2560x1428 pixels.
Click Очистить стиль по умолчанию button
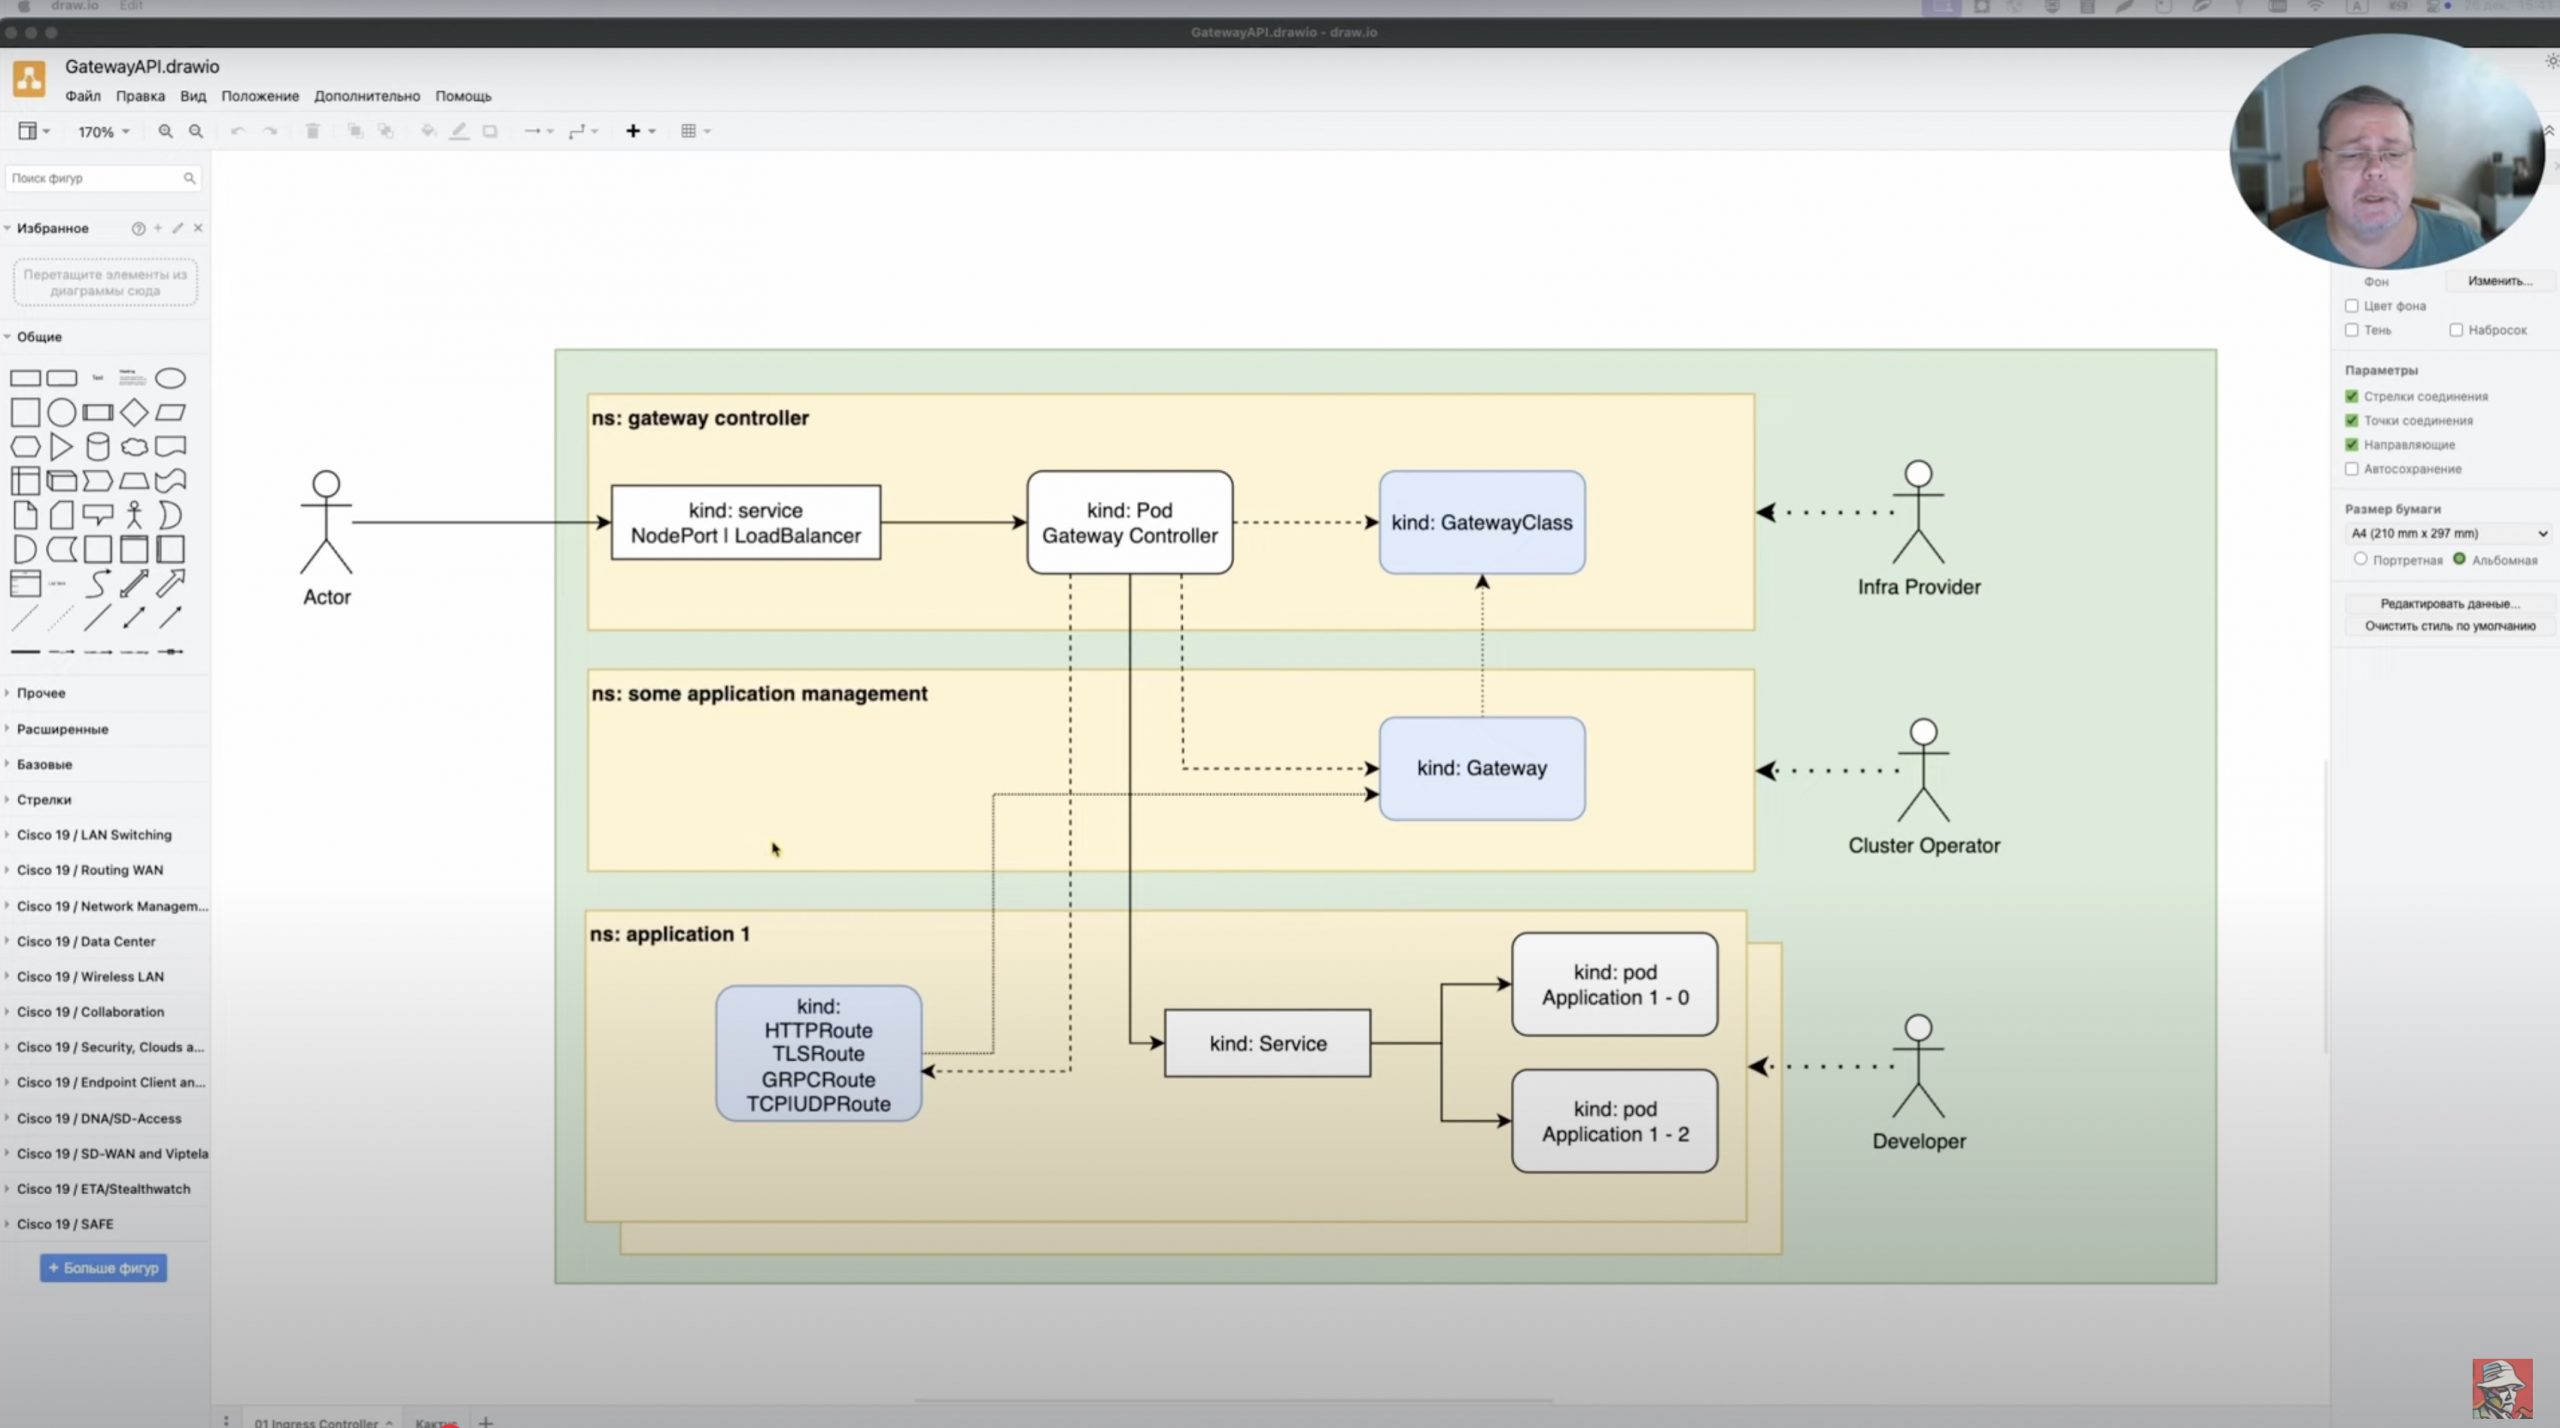coord(2449,626)
